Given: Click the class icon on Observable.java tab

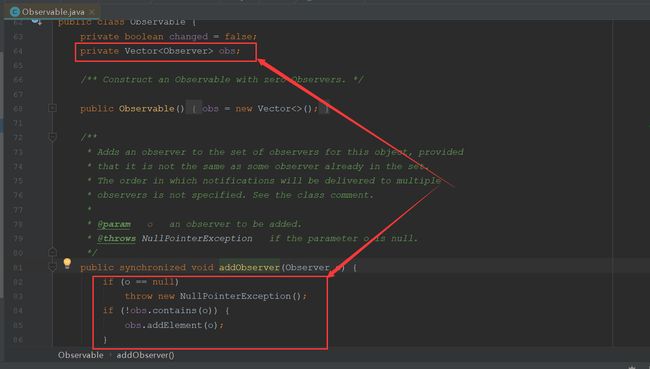Looking at the screenshot, I should coord(15,12).
